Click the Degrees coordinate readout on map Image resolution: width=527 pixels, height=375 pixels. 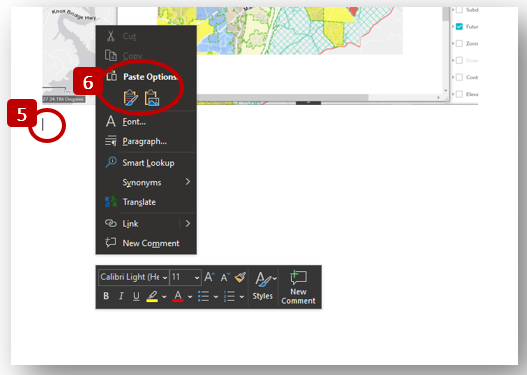pyautogui.click(x=63, y=99)
